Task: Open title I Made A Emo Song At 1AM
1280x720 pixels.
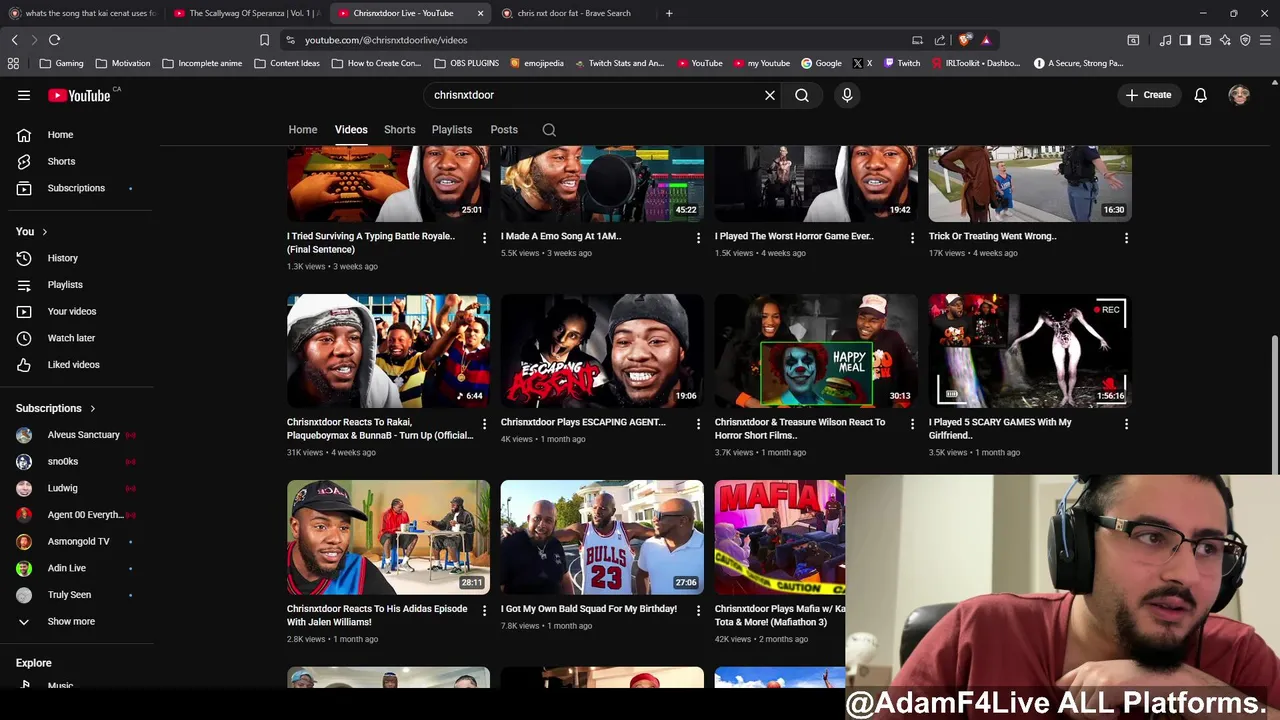Action: pyautogui.click(x=561, y=236)
